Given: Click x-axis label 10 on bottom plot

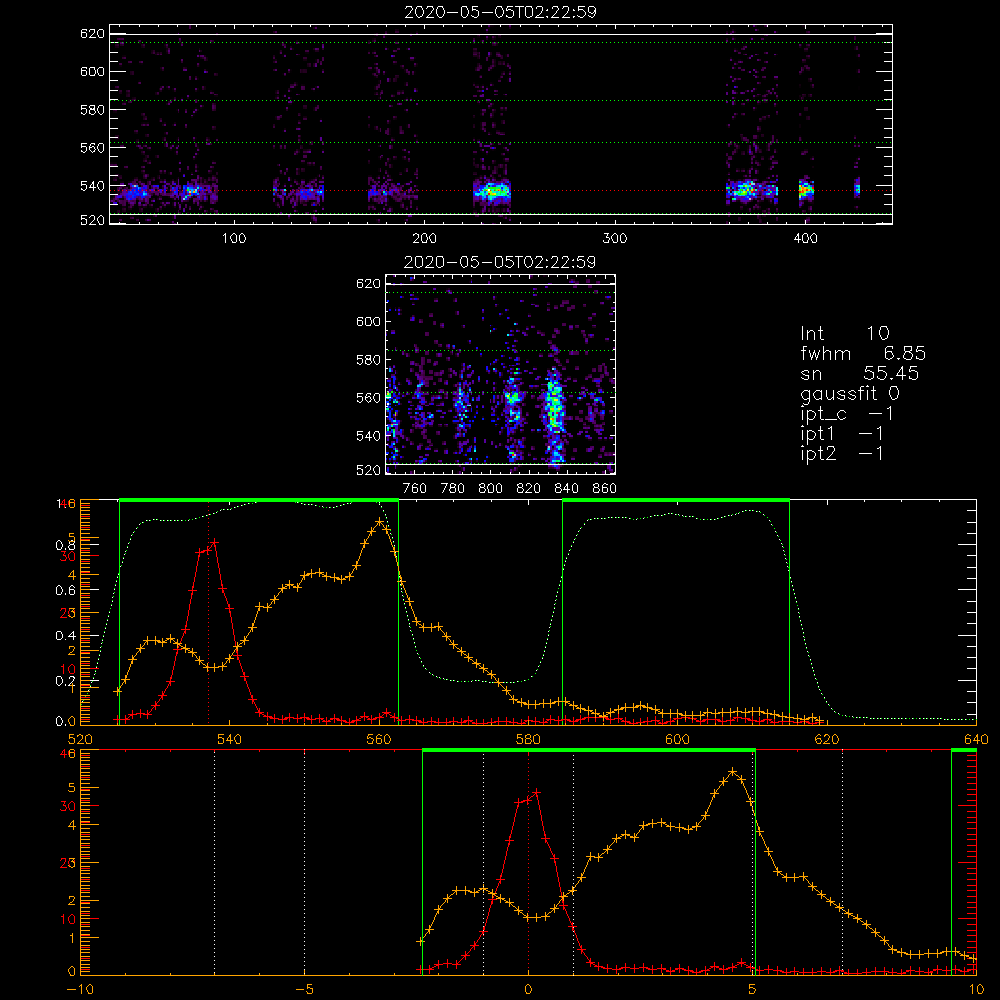Looking at the screenshot, I should 976,989.
